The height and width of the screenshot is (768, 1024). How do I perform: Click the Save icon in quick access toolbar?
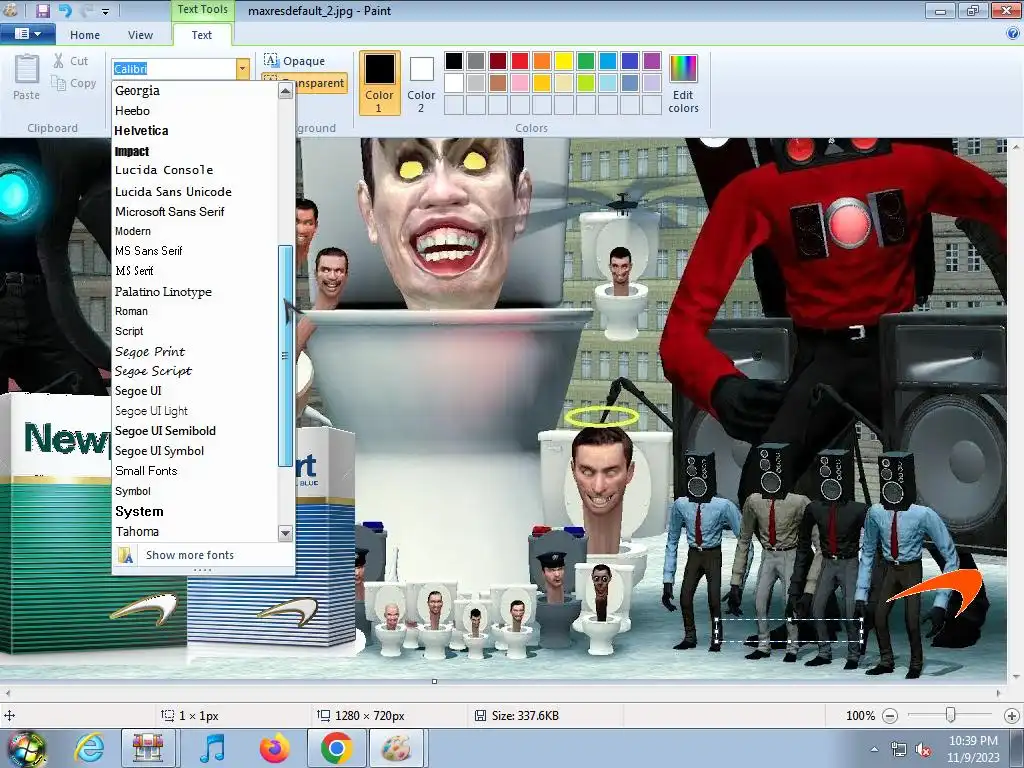tap(42, 10)
